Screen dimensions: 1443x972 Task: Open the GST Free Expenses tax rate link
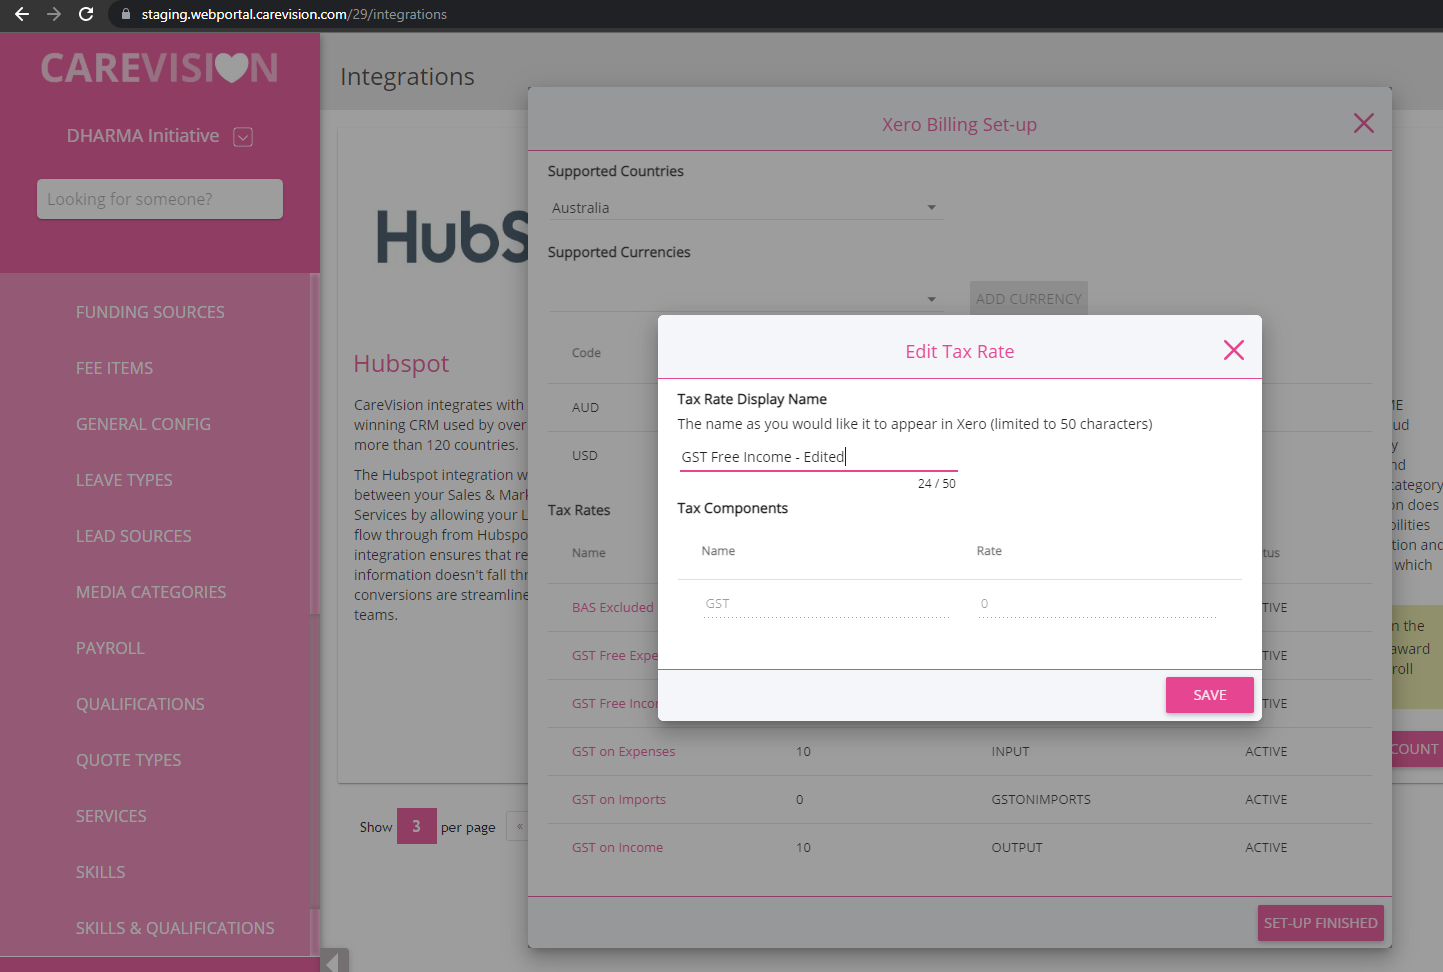pyautogui.click(x=614, y=655)
